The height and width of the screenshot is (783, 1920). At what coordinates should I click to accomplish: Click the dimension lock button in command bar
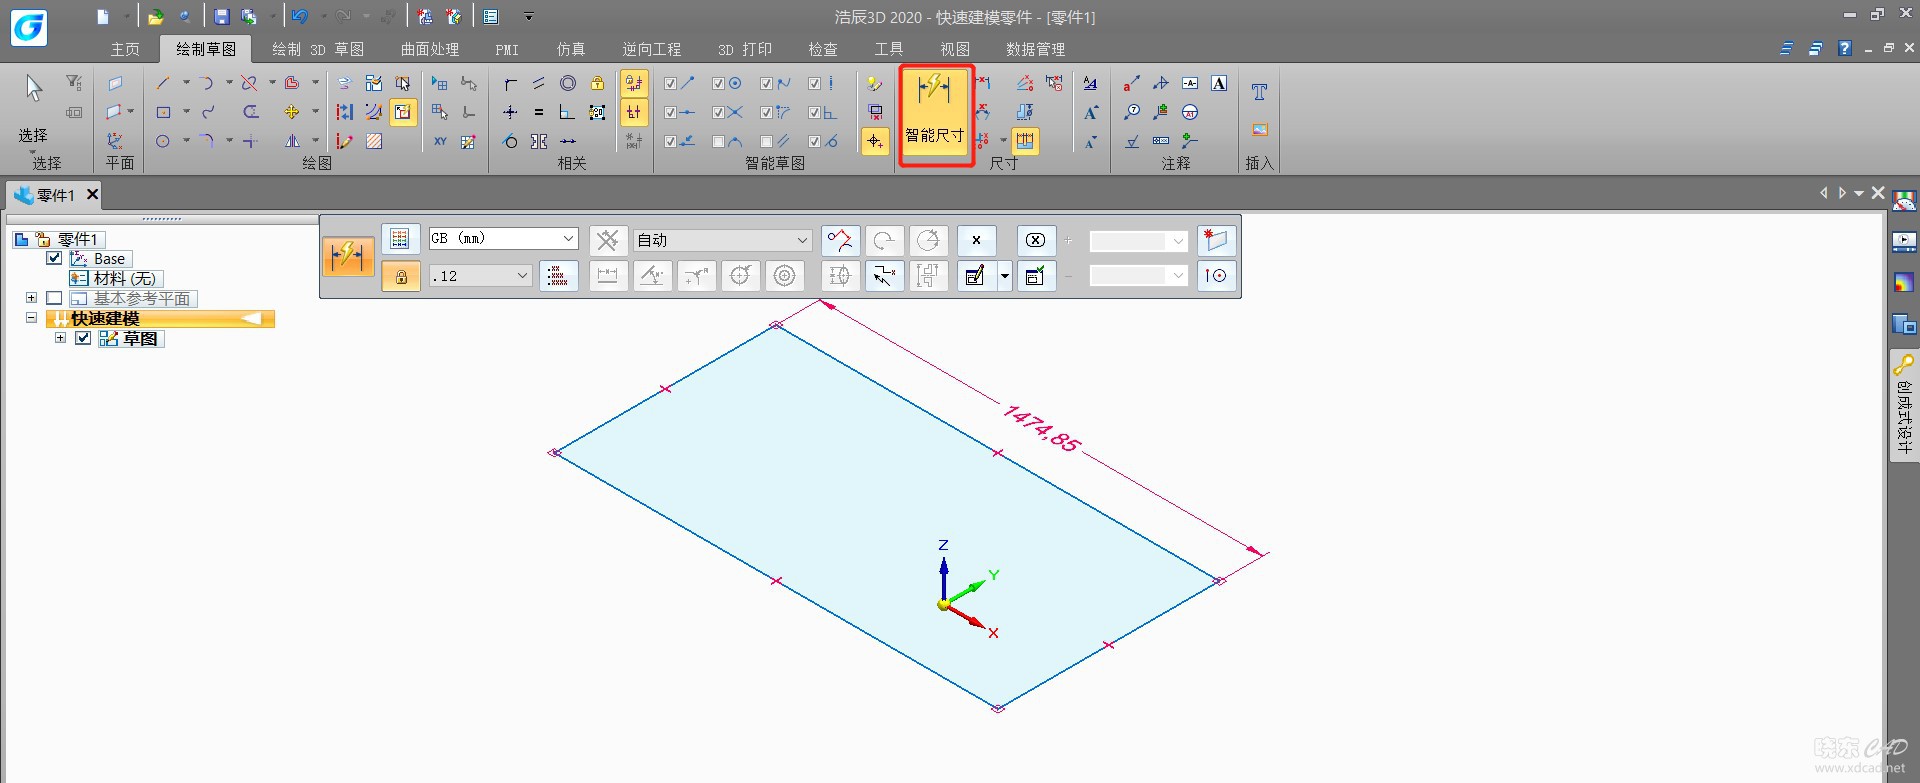point(401,276)
